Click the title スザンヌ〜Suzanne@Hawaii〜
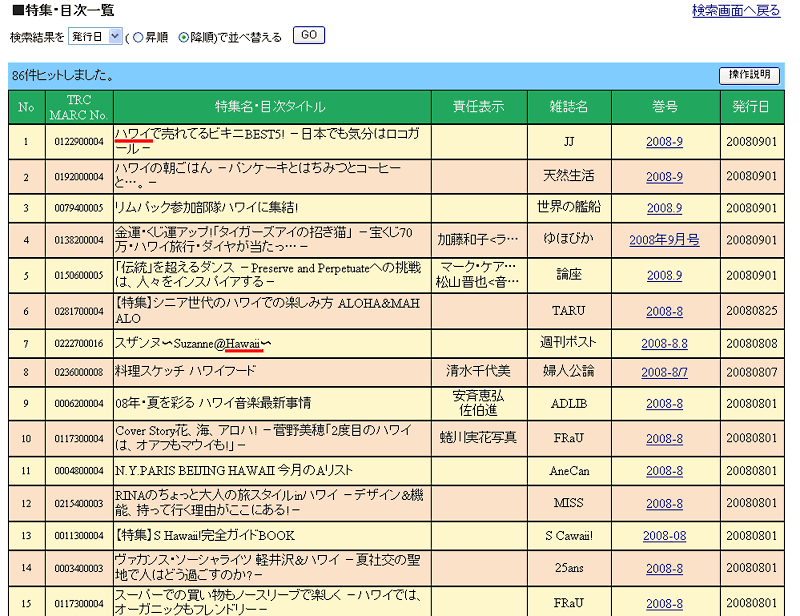The width and height of the screenshot is (800, 616). click(x=193, y=343)
